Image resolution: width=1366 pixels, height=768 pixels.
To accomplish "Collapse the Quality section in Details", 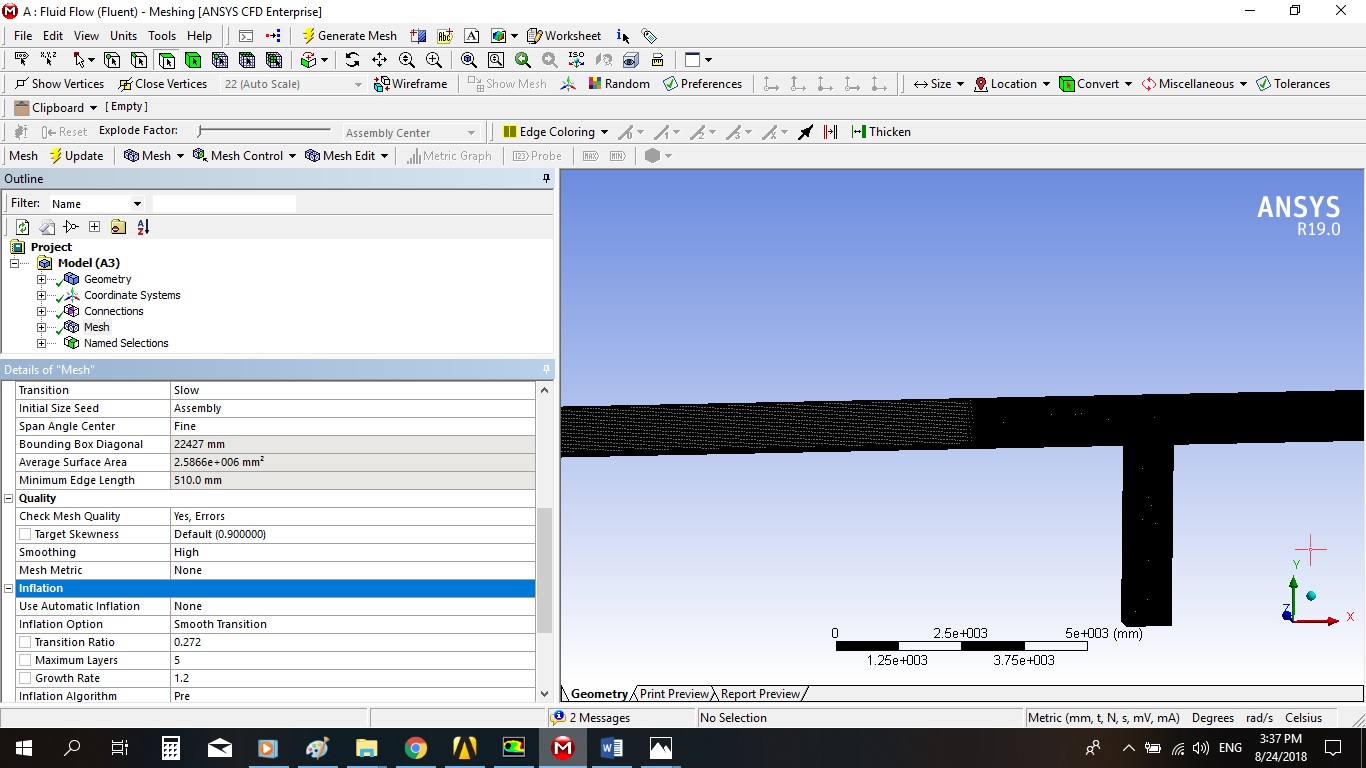I will point(9,499).
